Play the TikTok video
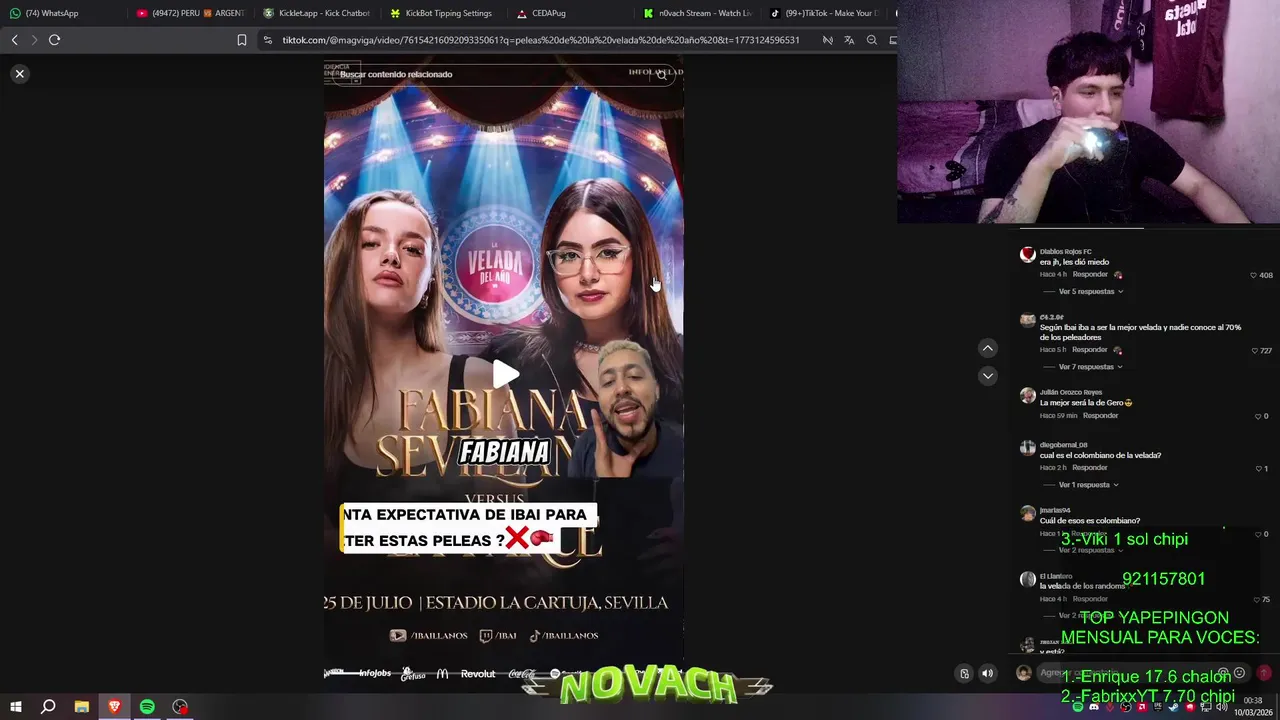 tap(505, 374)
